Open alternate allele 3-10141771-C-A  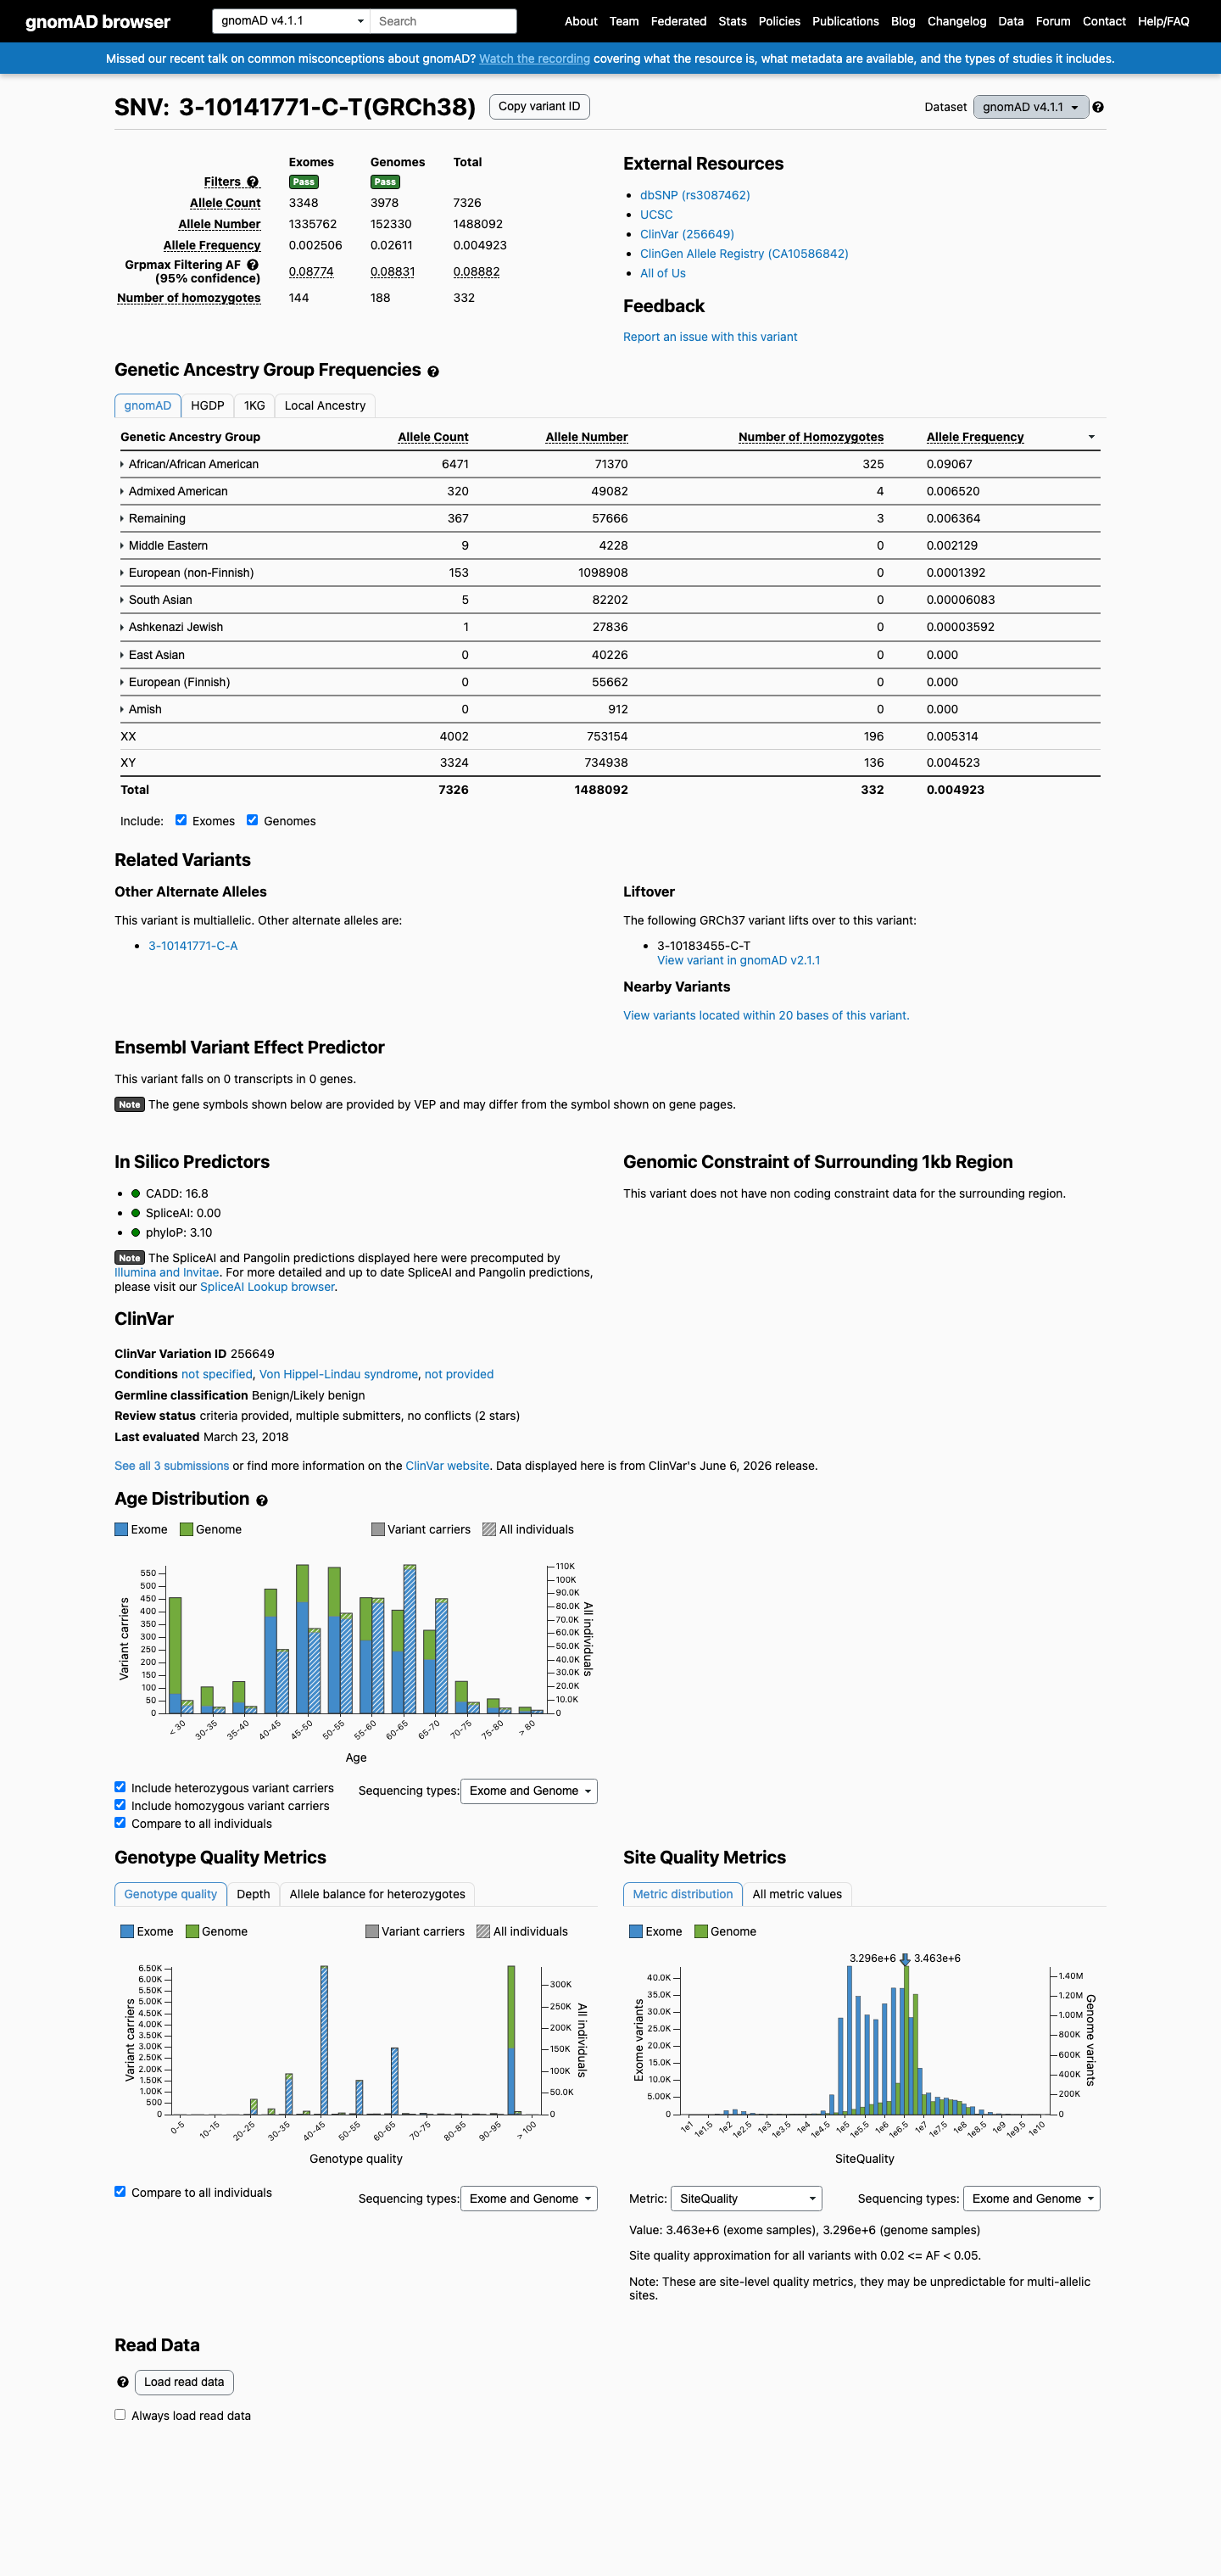[x=193, y=946]
